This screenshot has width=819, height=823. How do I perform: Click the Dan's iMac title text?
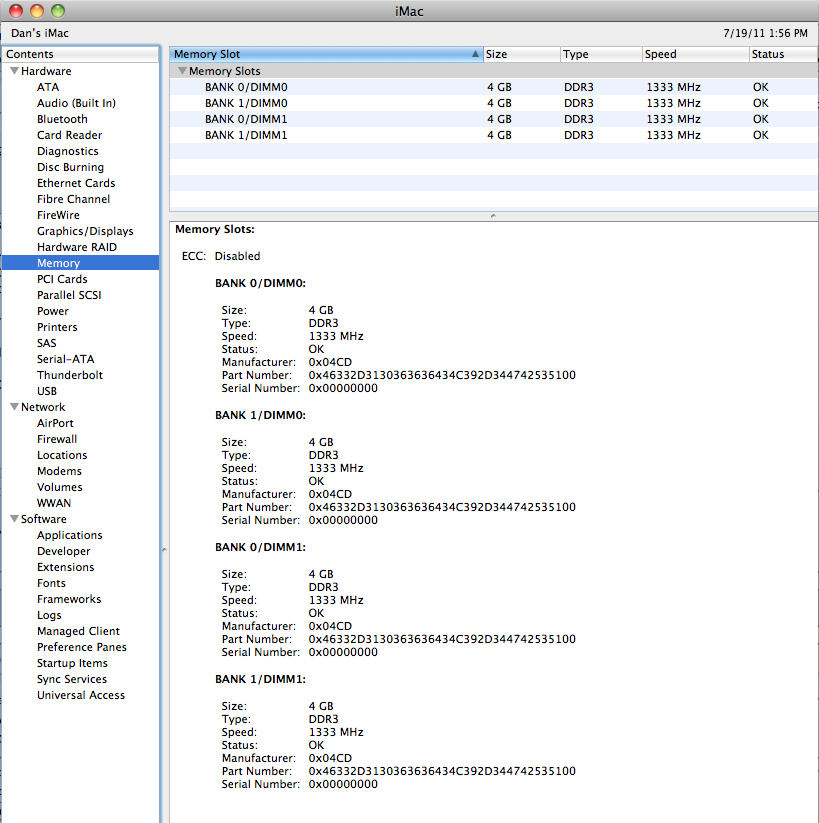click(x=40, y=33)
